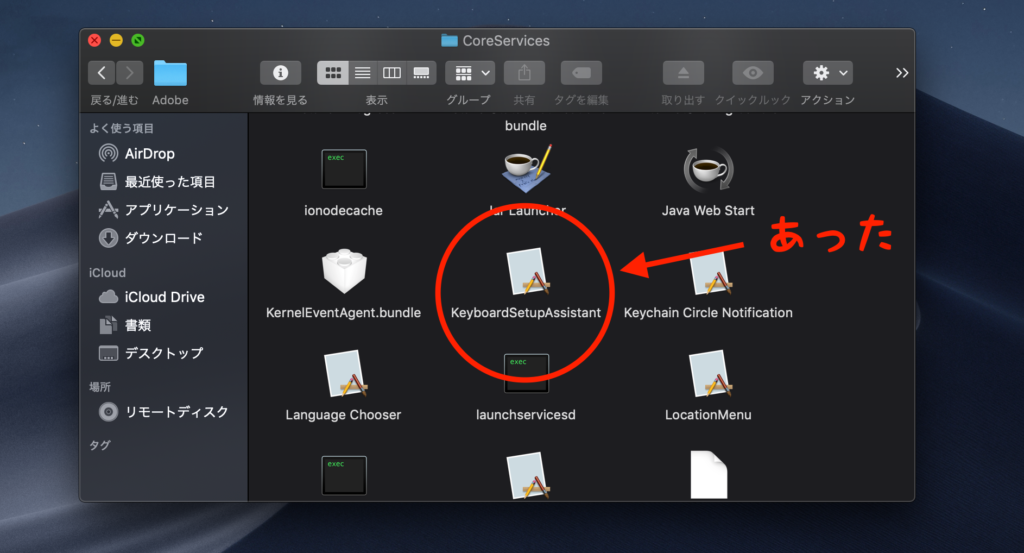The height and width of the screenshot is (553, 1024).
Task: Open the action gear dropdown menu
Action: (x=828, y=72)
